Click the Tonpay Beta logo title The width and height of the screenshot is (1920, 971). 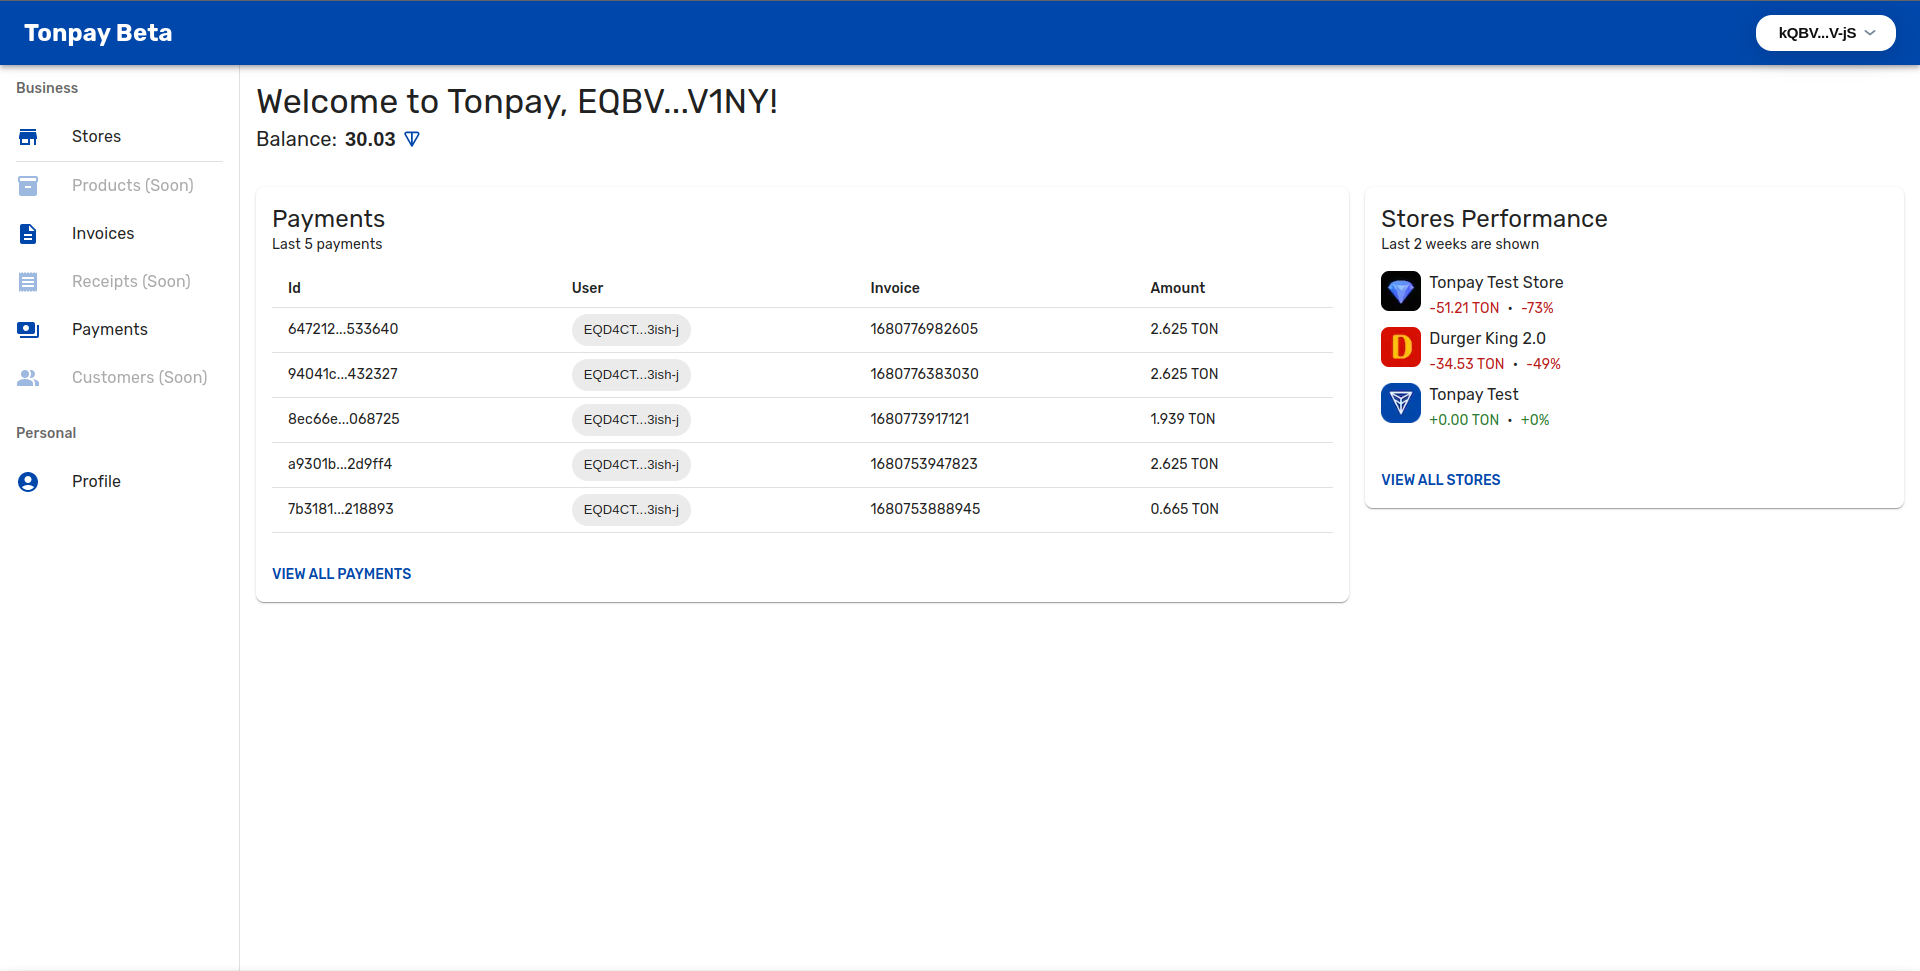coord(98,33)
